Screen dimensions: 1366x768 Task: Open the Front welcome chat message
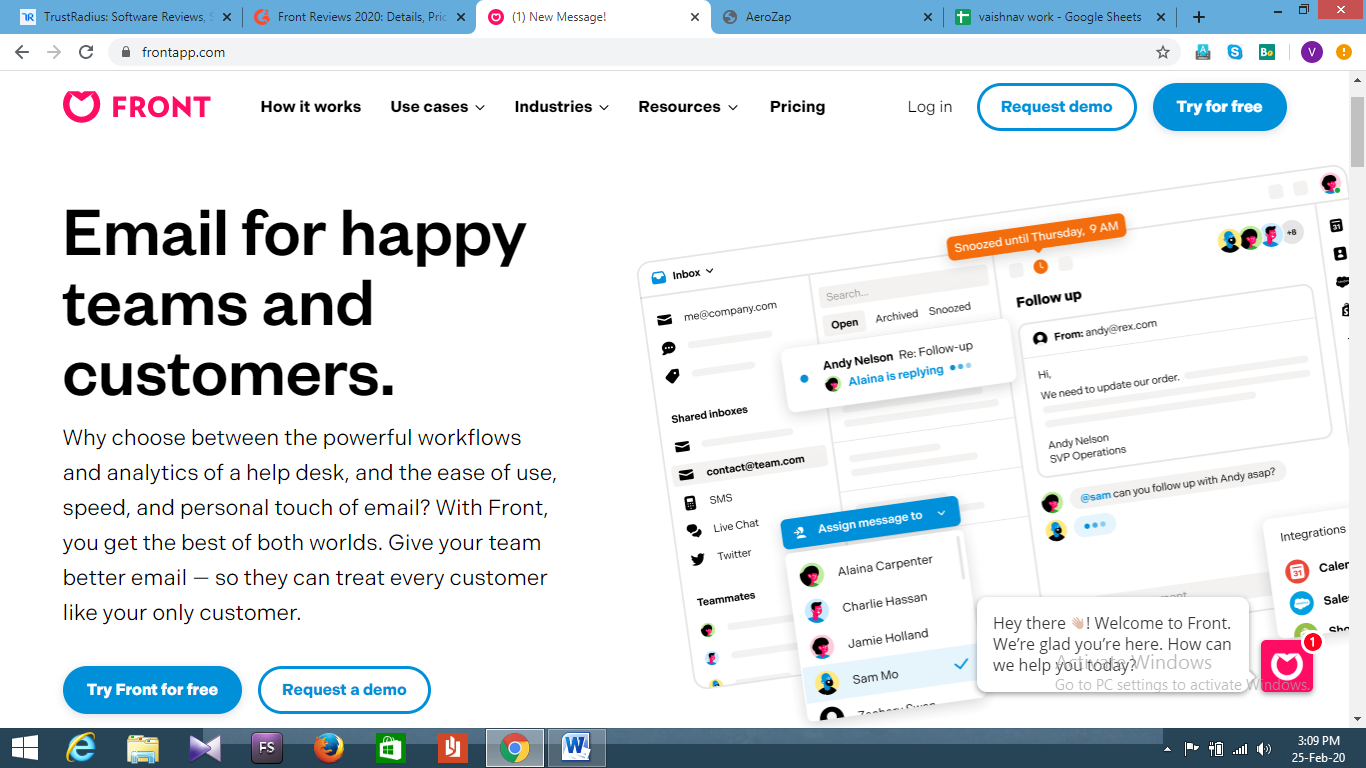point(1112,644)
